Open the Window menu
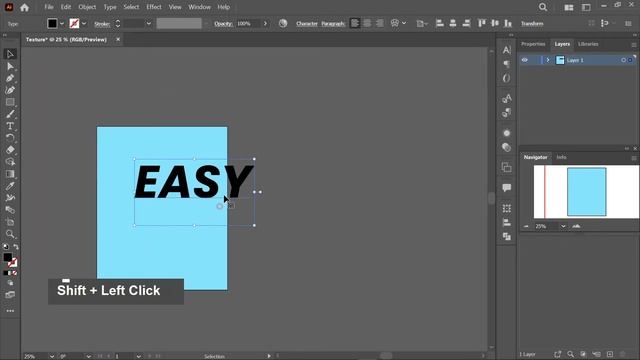640x360 pixels. tap(199, 7)
